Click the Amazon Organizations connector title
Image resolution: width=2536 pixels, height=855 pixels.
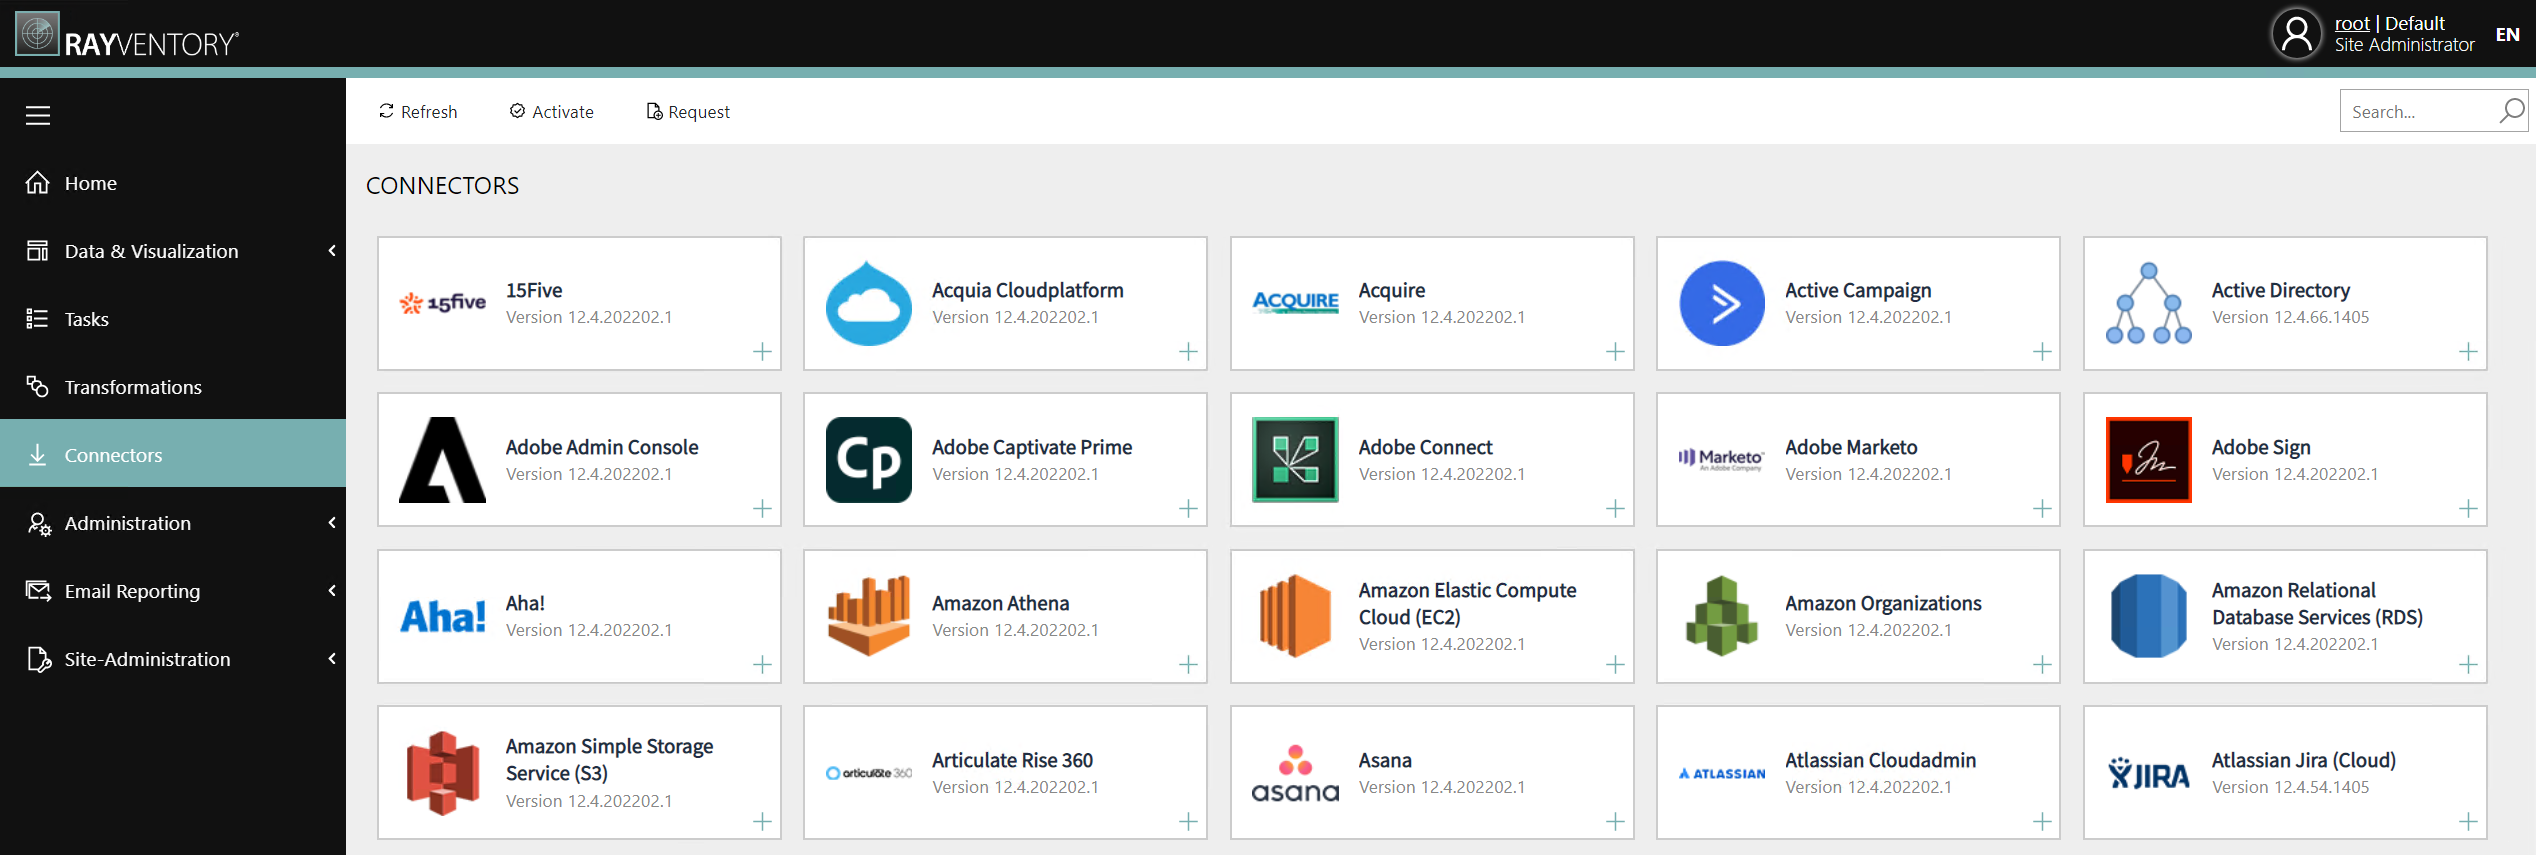(x=1883, y=603)
